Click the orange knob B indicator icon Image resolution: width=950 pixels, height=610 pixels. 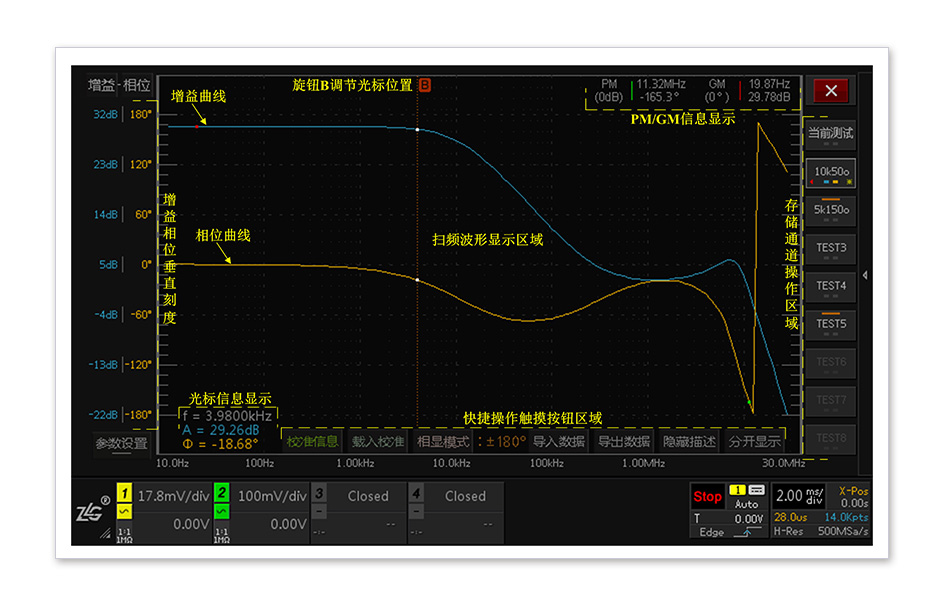click(x=425, y=86)
